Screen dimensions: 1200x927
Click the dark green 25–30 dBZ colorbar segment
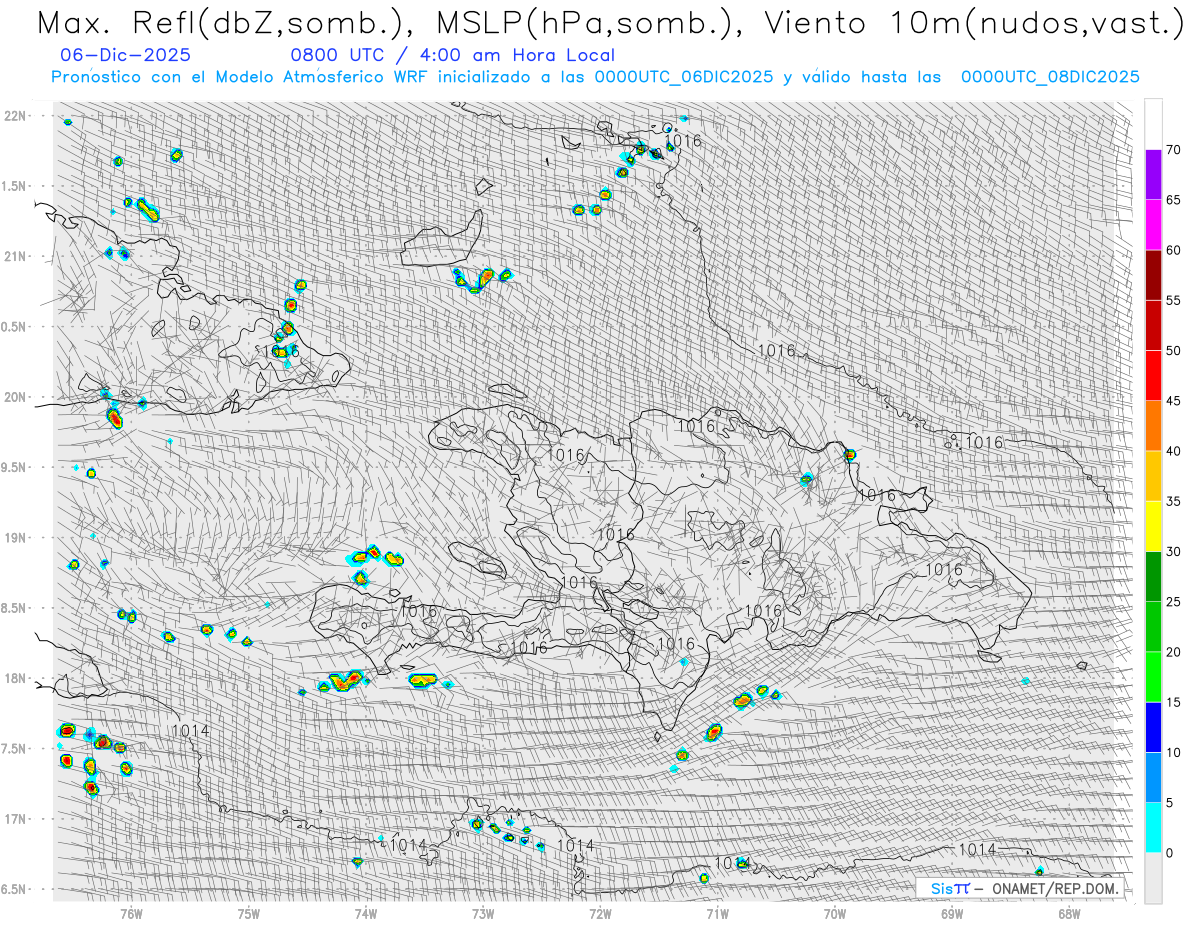coord(1153,576)
